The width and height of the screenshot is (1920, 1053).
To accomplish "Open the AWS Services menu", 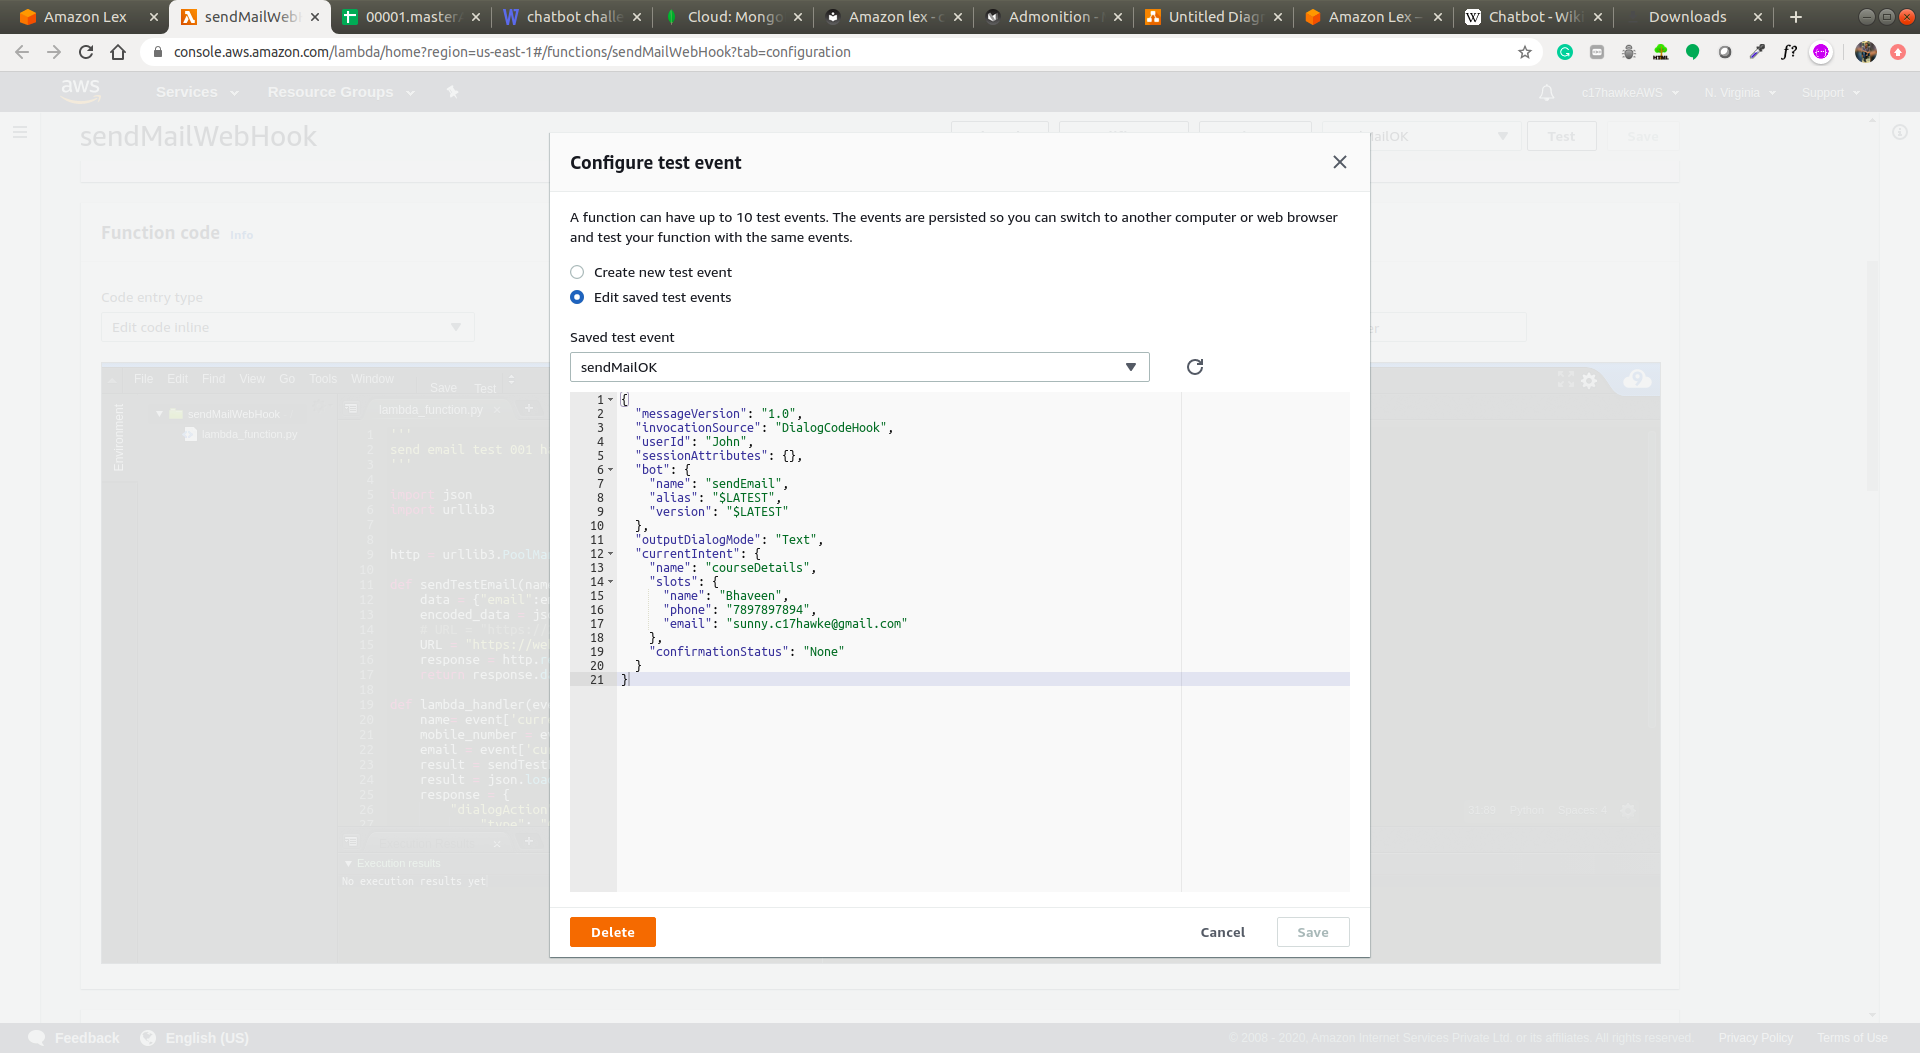I will 197,92.
